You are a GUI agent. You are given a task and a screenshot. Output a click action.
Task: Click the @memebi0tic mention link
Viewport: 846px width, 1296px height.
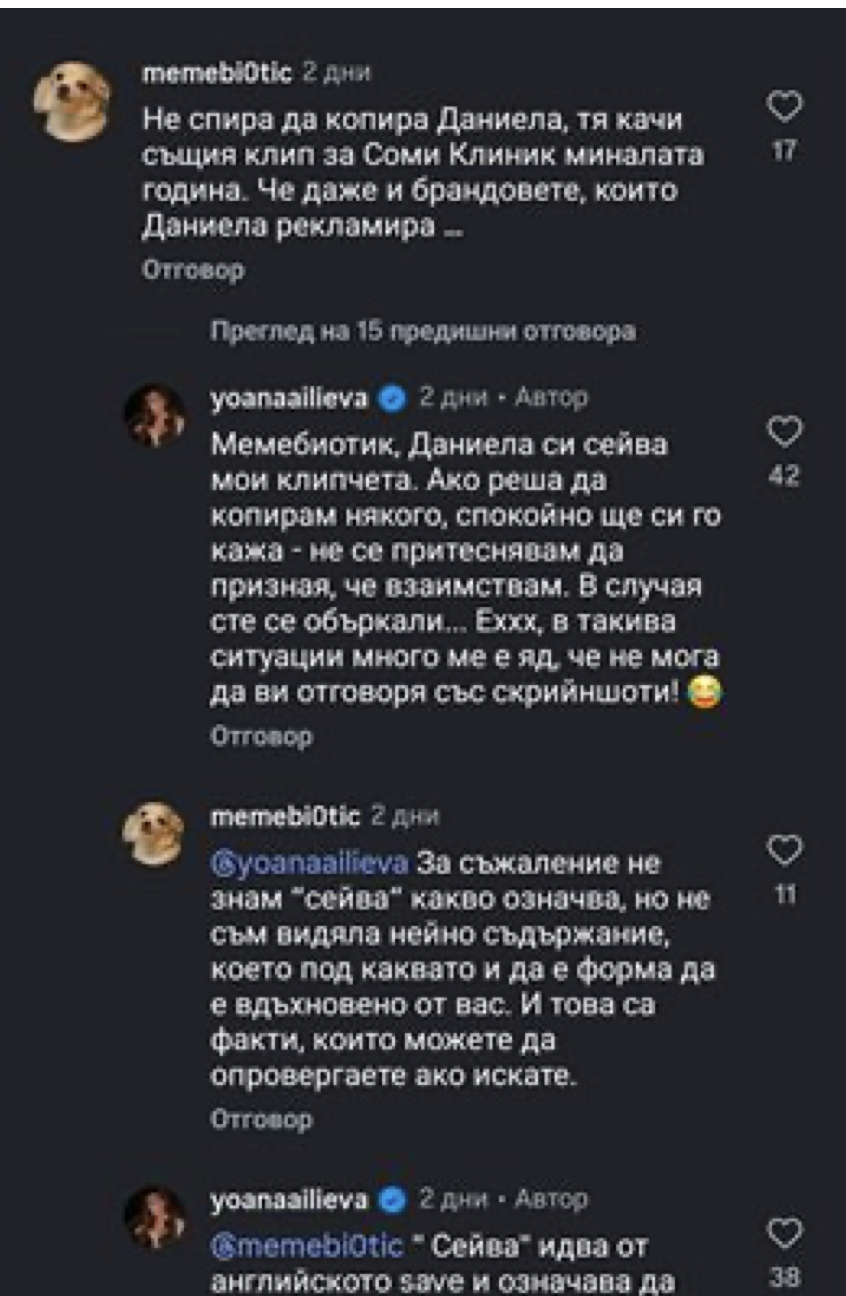[x=310, y=1246]
